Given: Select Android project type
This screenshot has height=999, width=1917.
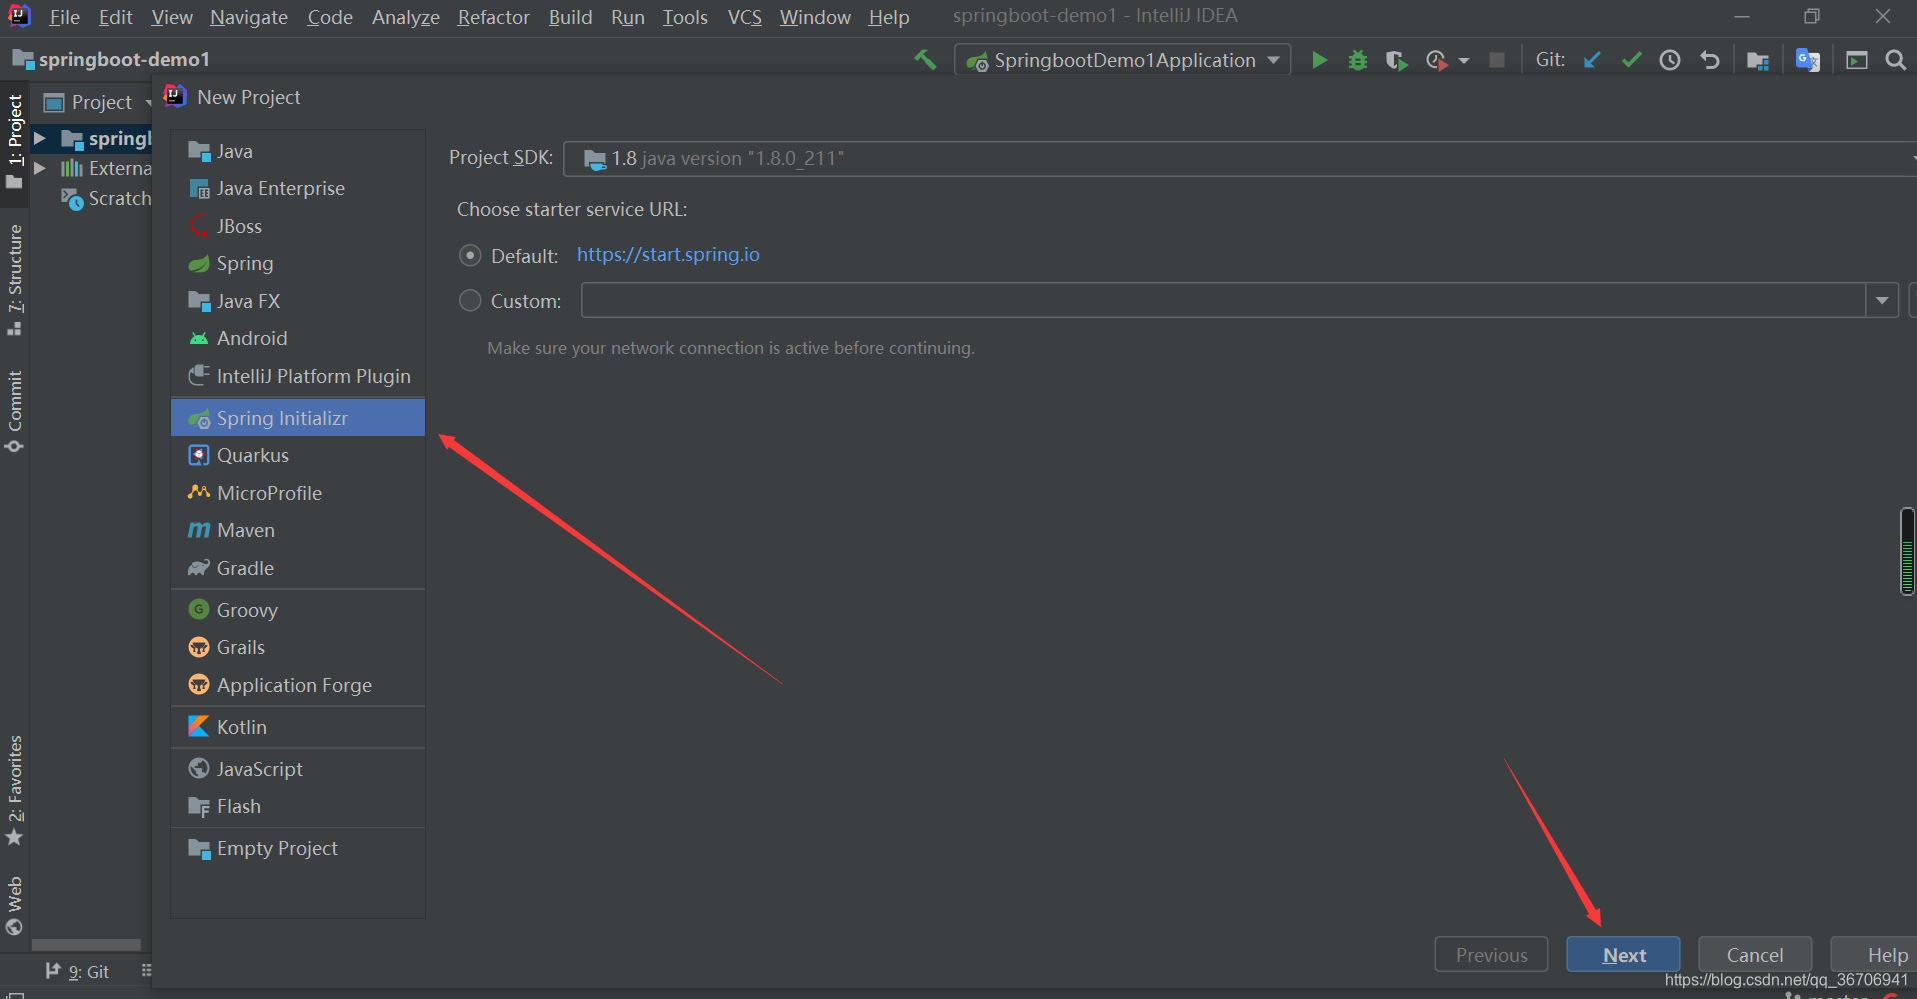Looking at the screenshot, I should (x=298, y=338).
